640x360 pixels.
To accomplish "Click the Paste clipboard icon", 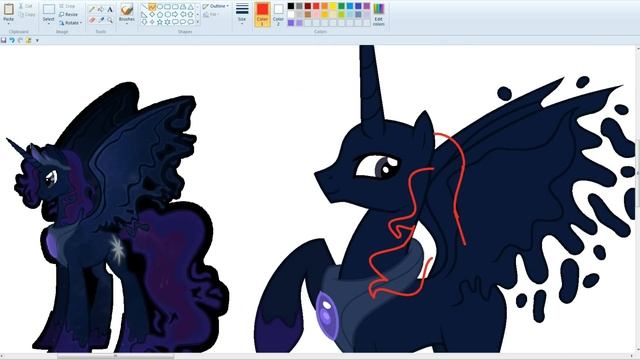I will [x=9, y=9].
